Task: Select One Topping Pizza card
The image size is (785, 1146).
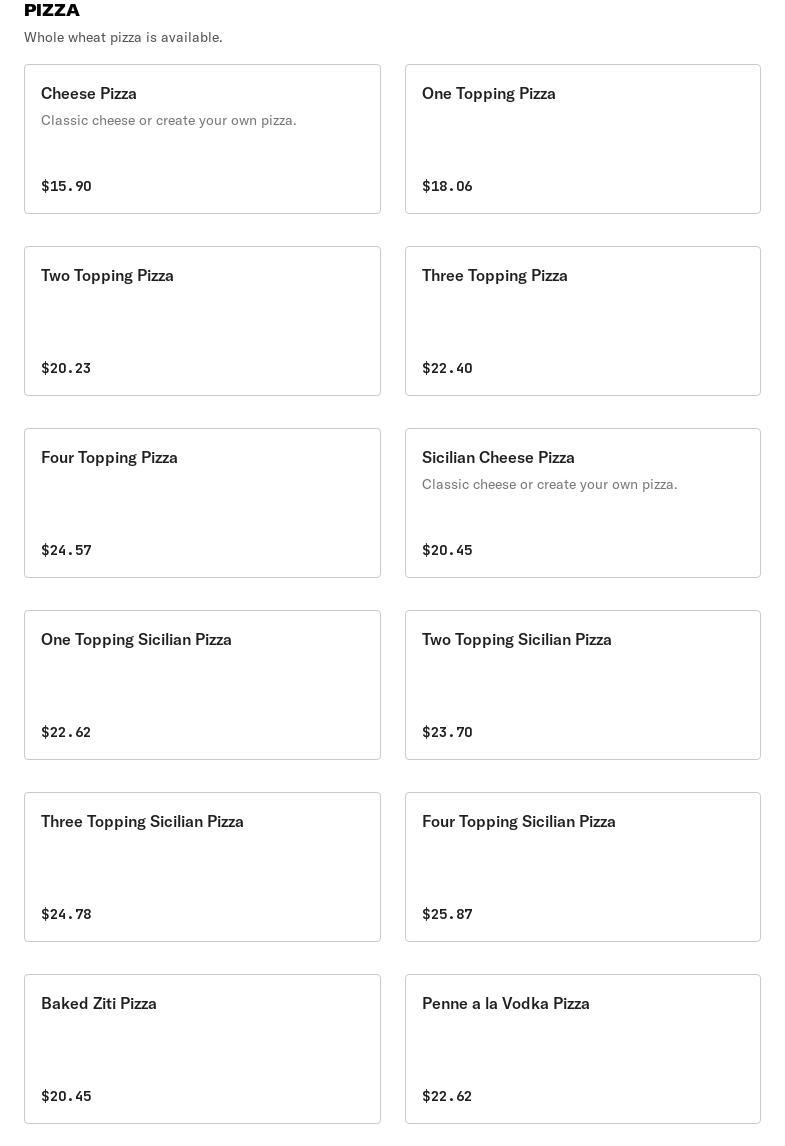Action: tap(582, 139)
